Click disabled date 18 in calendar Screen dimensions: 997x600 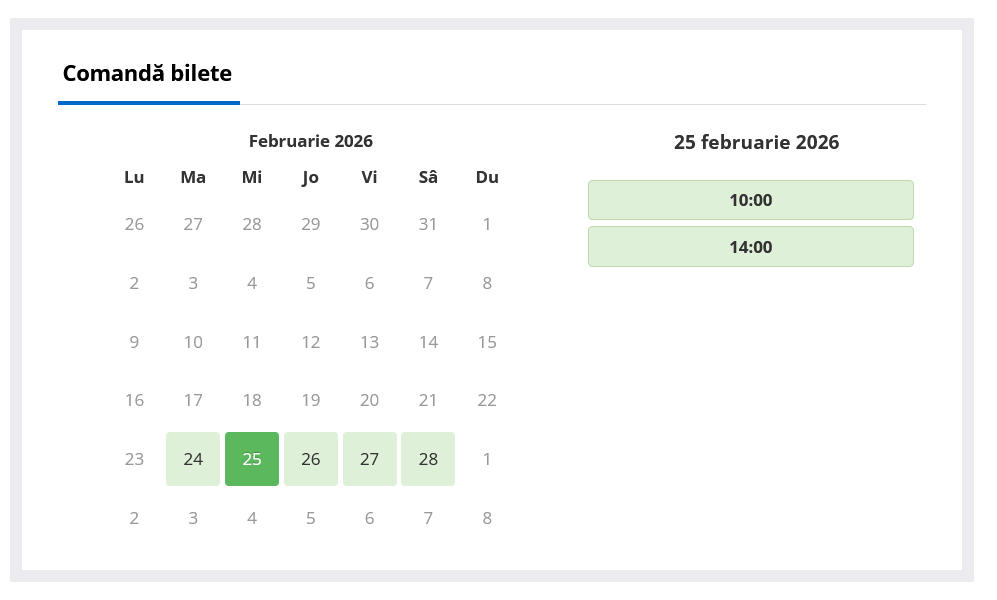(252, 400)
